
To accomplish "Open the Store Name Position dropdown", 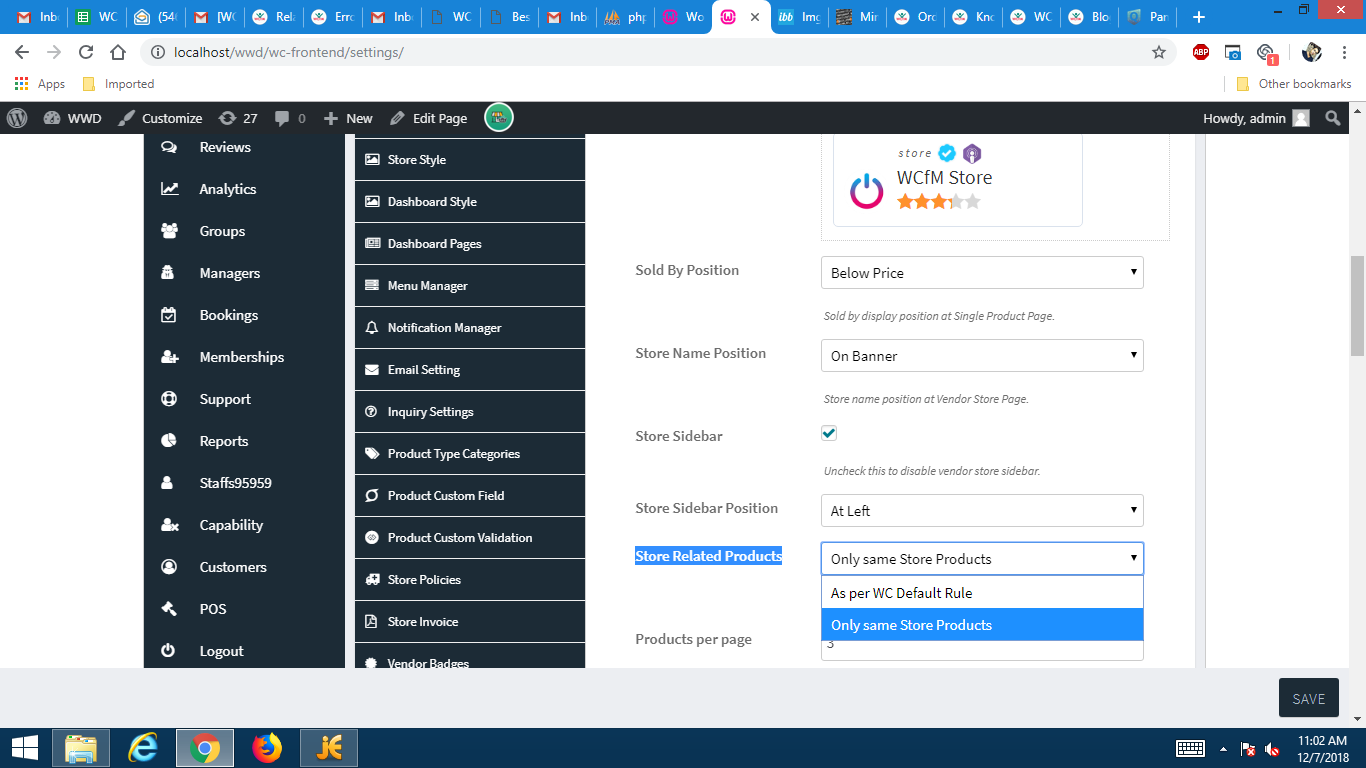I will [982, 356].
